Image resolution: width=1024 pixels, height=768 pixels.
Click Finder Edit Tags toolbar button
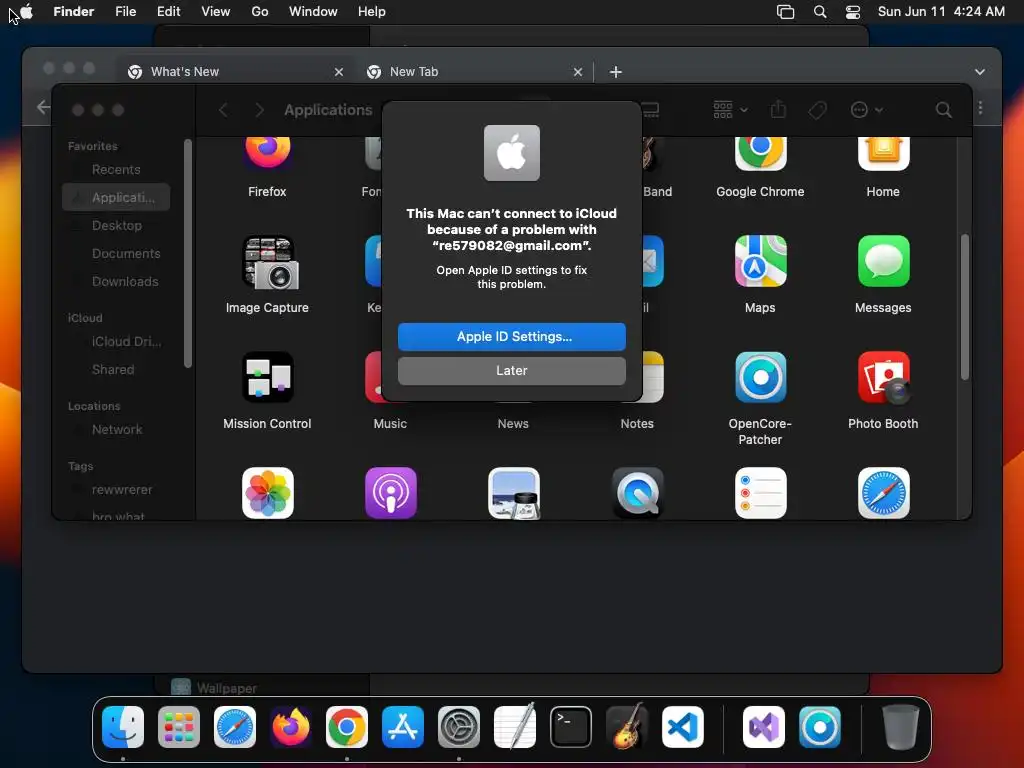click(818, 110)
